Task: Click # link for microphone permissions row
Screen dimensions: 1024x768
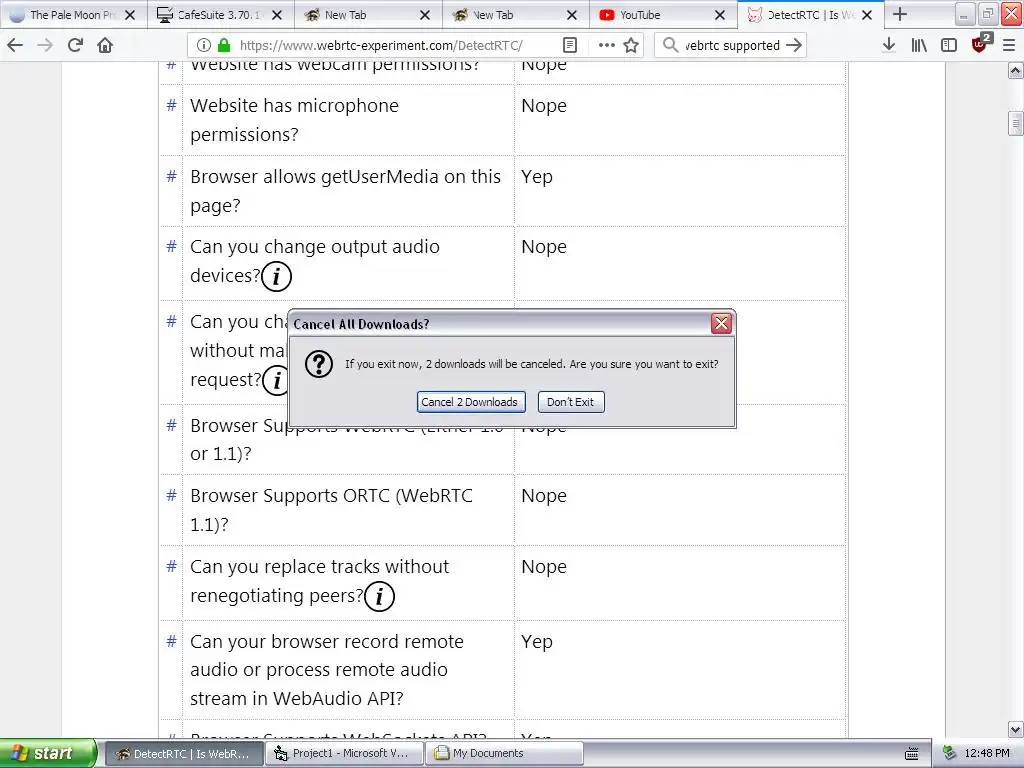Action: (171, 104)
